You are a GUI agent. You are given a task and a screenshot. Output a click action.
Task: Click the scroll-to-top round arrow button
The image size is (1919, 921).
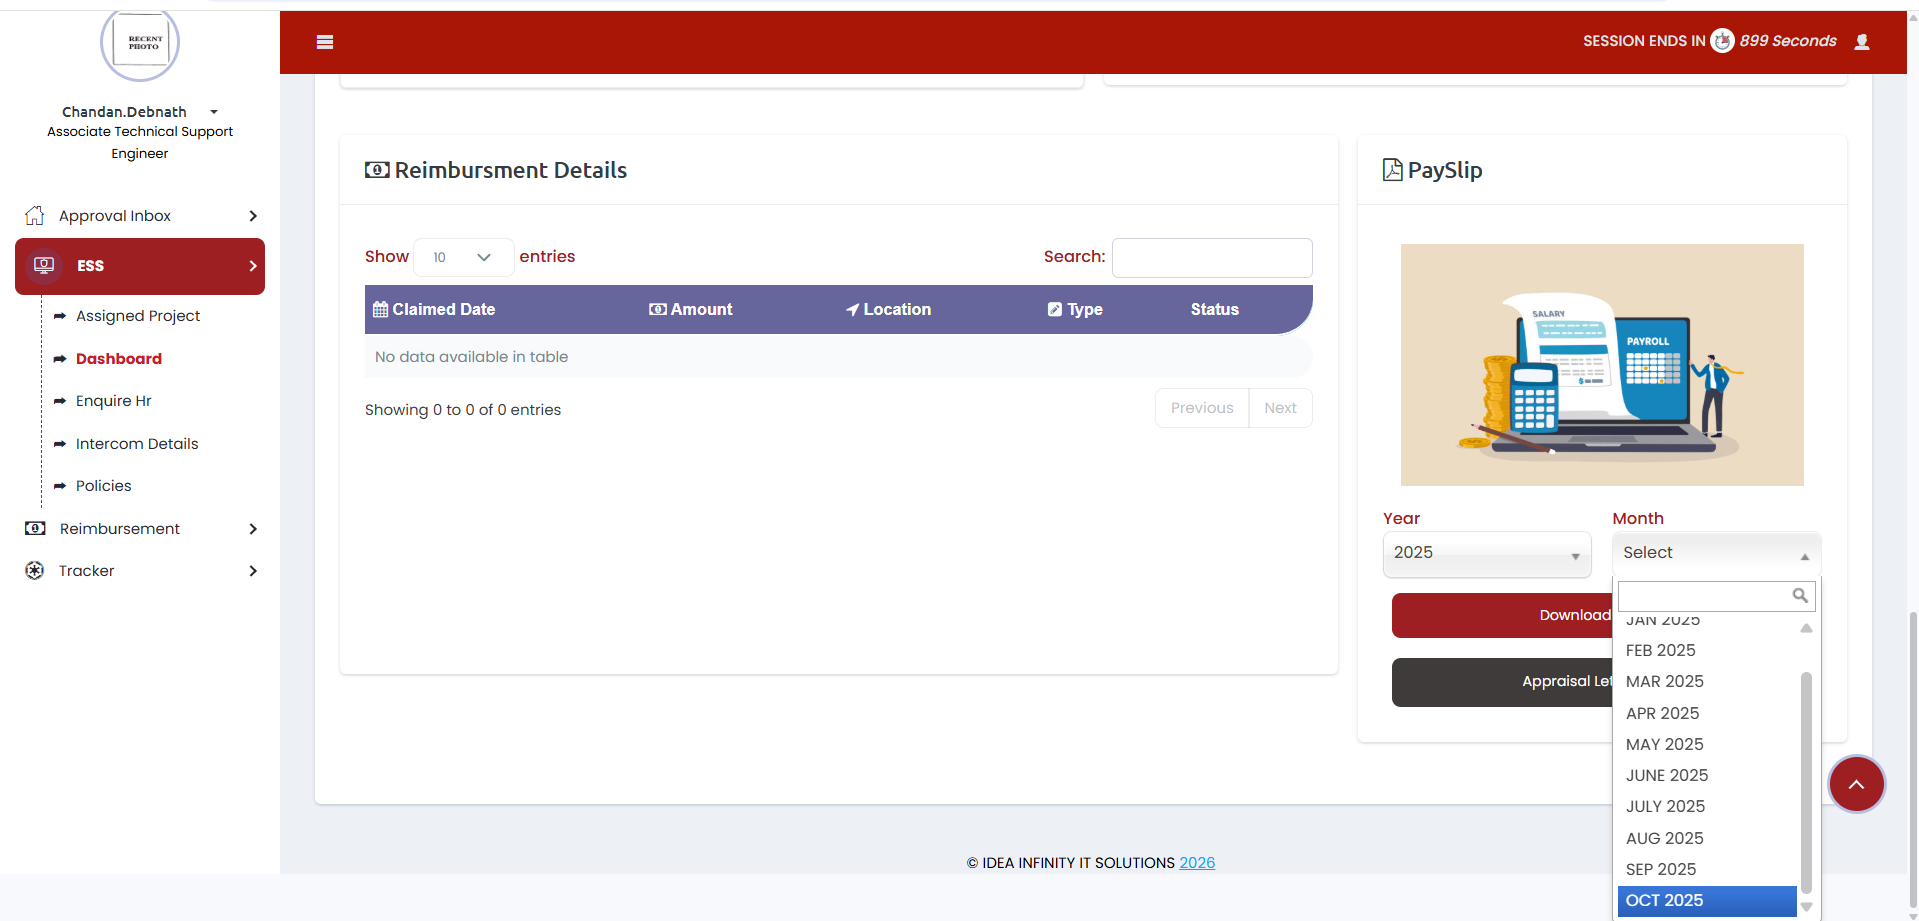pyautogui.click(x=1857, y=784)
